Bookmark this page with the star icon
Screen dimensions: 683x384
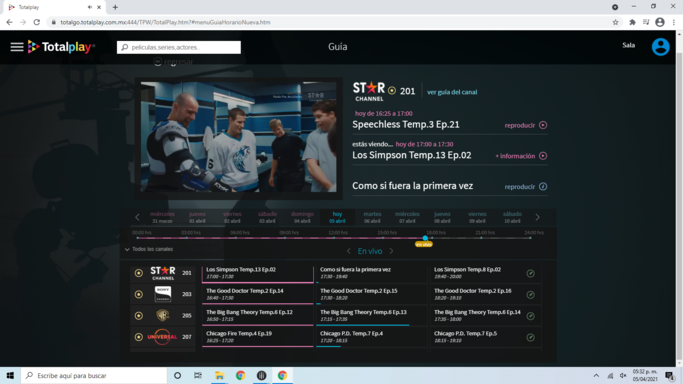coord(615,22)
